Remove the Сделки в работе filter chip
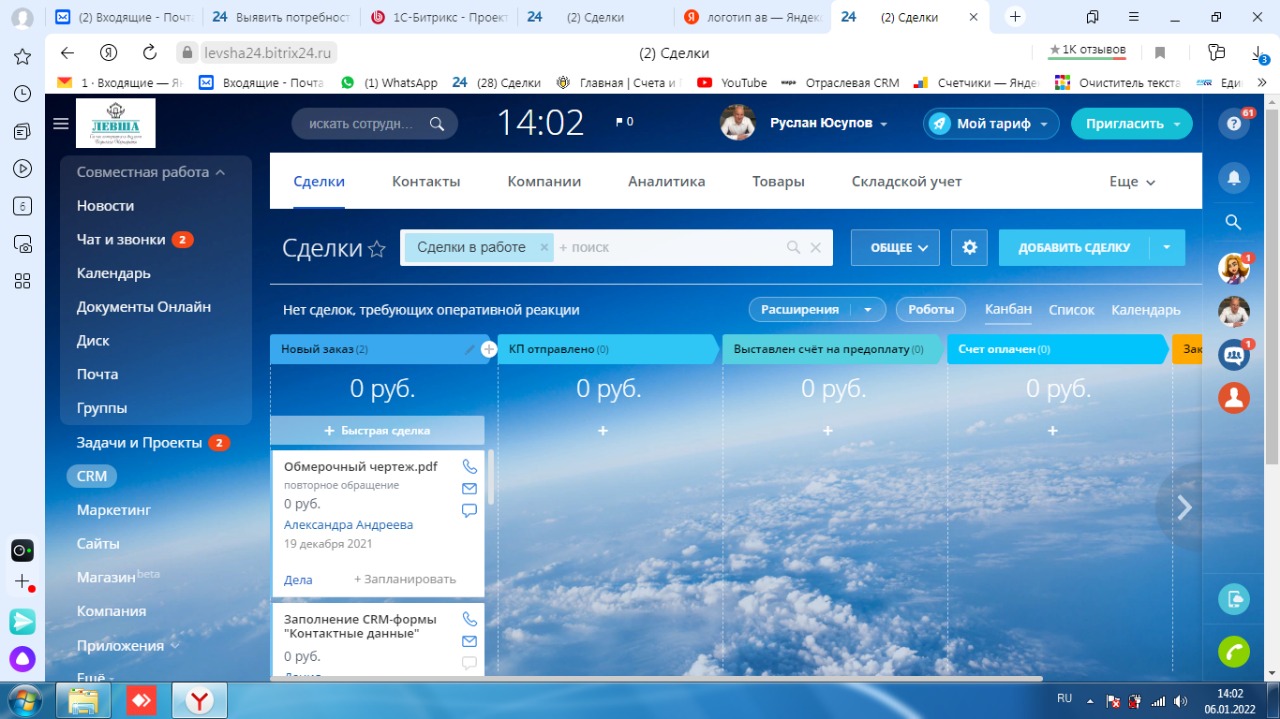 pos(544,247)
